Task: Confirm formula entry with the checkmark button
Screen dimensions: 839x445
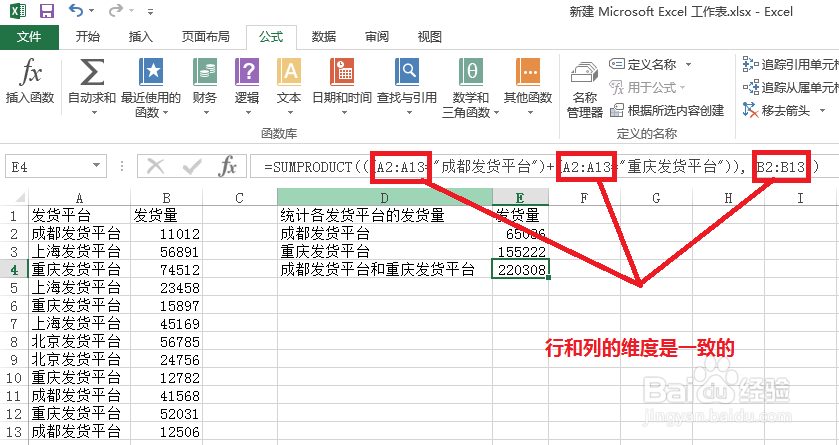Action: pos(192,167)
